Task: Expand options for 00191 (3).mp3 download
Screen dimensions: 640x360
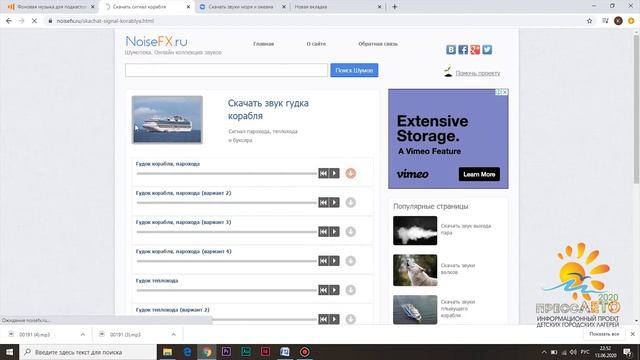Action: (x=173, y=334)
